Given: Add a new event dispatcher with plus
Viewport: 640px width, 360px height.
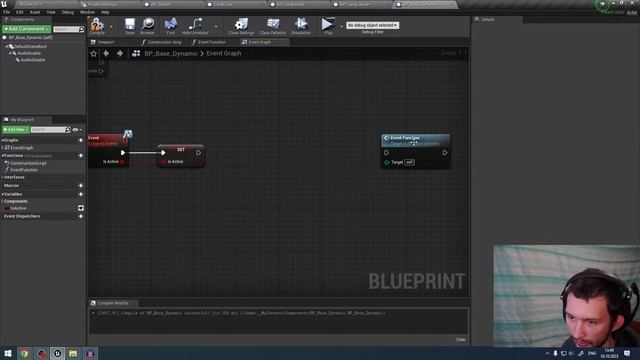Looking at the screenshot, I should [x=80, y=216].
